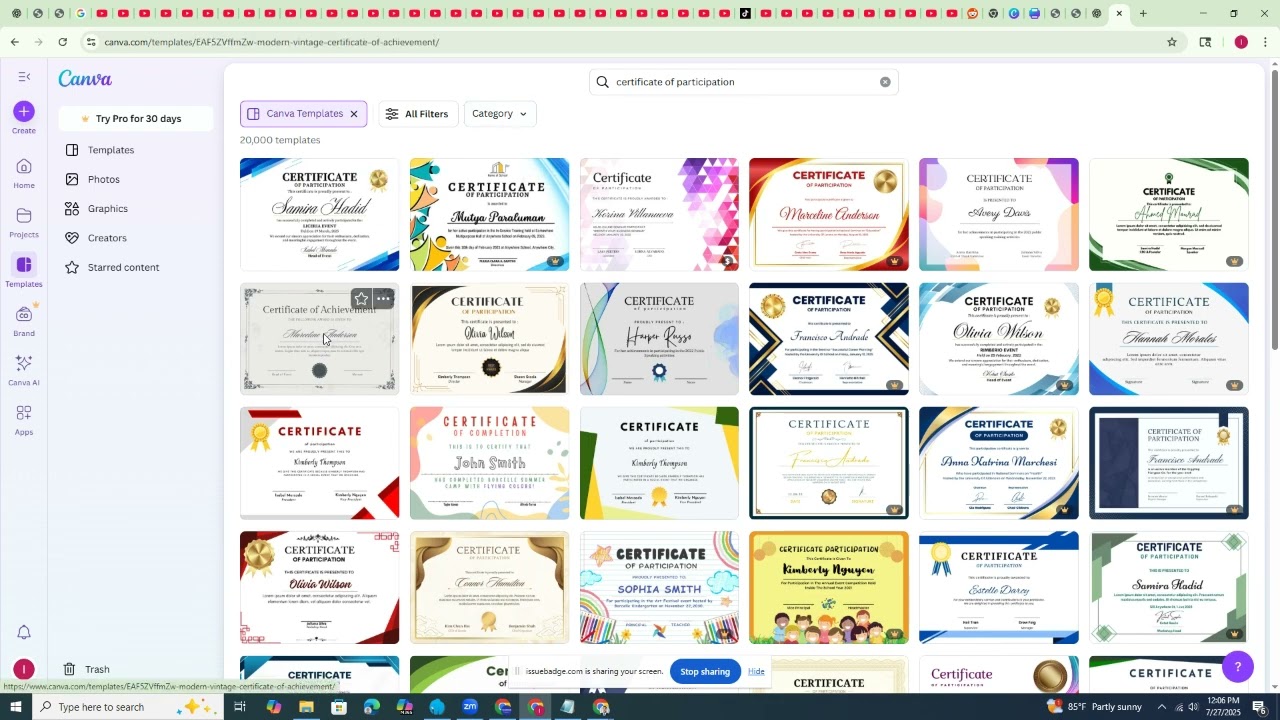Open Samira Hadid blue certificate template
This screenshot has width=1280, height=720.
[x=319, y=215]
